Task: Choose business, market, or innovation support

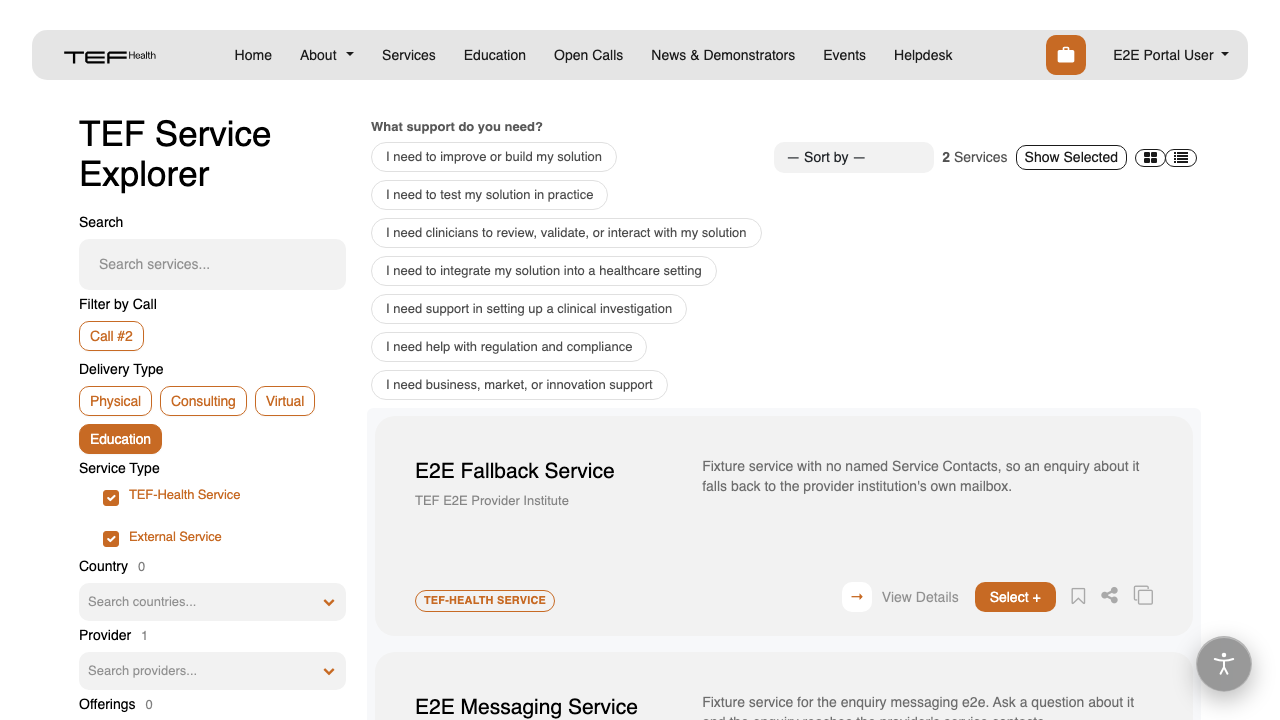Action: click(519, 385)
